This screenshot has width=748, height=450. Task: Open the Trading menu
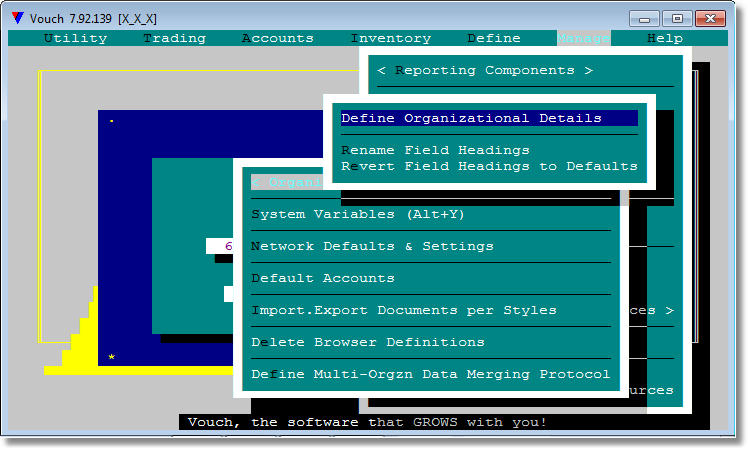175,38
